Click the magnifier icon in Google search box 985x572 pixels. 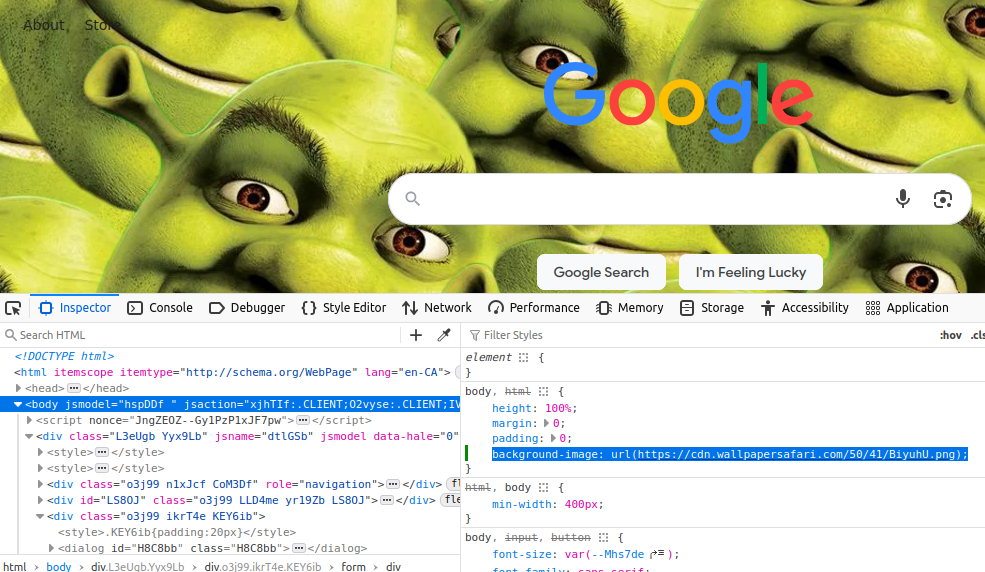click(x=413, y=199)
